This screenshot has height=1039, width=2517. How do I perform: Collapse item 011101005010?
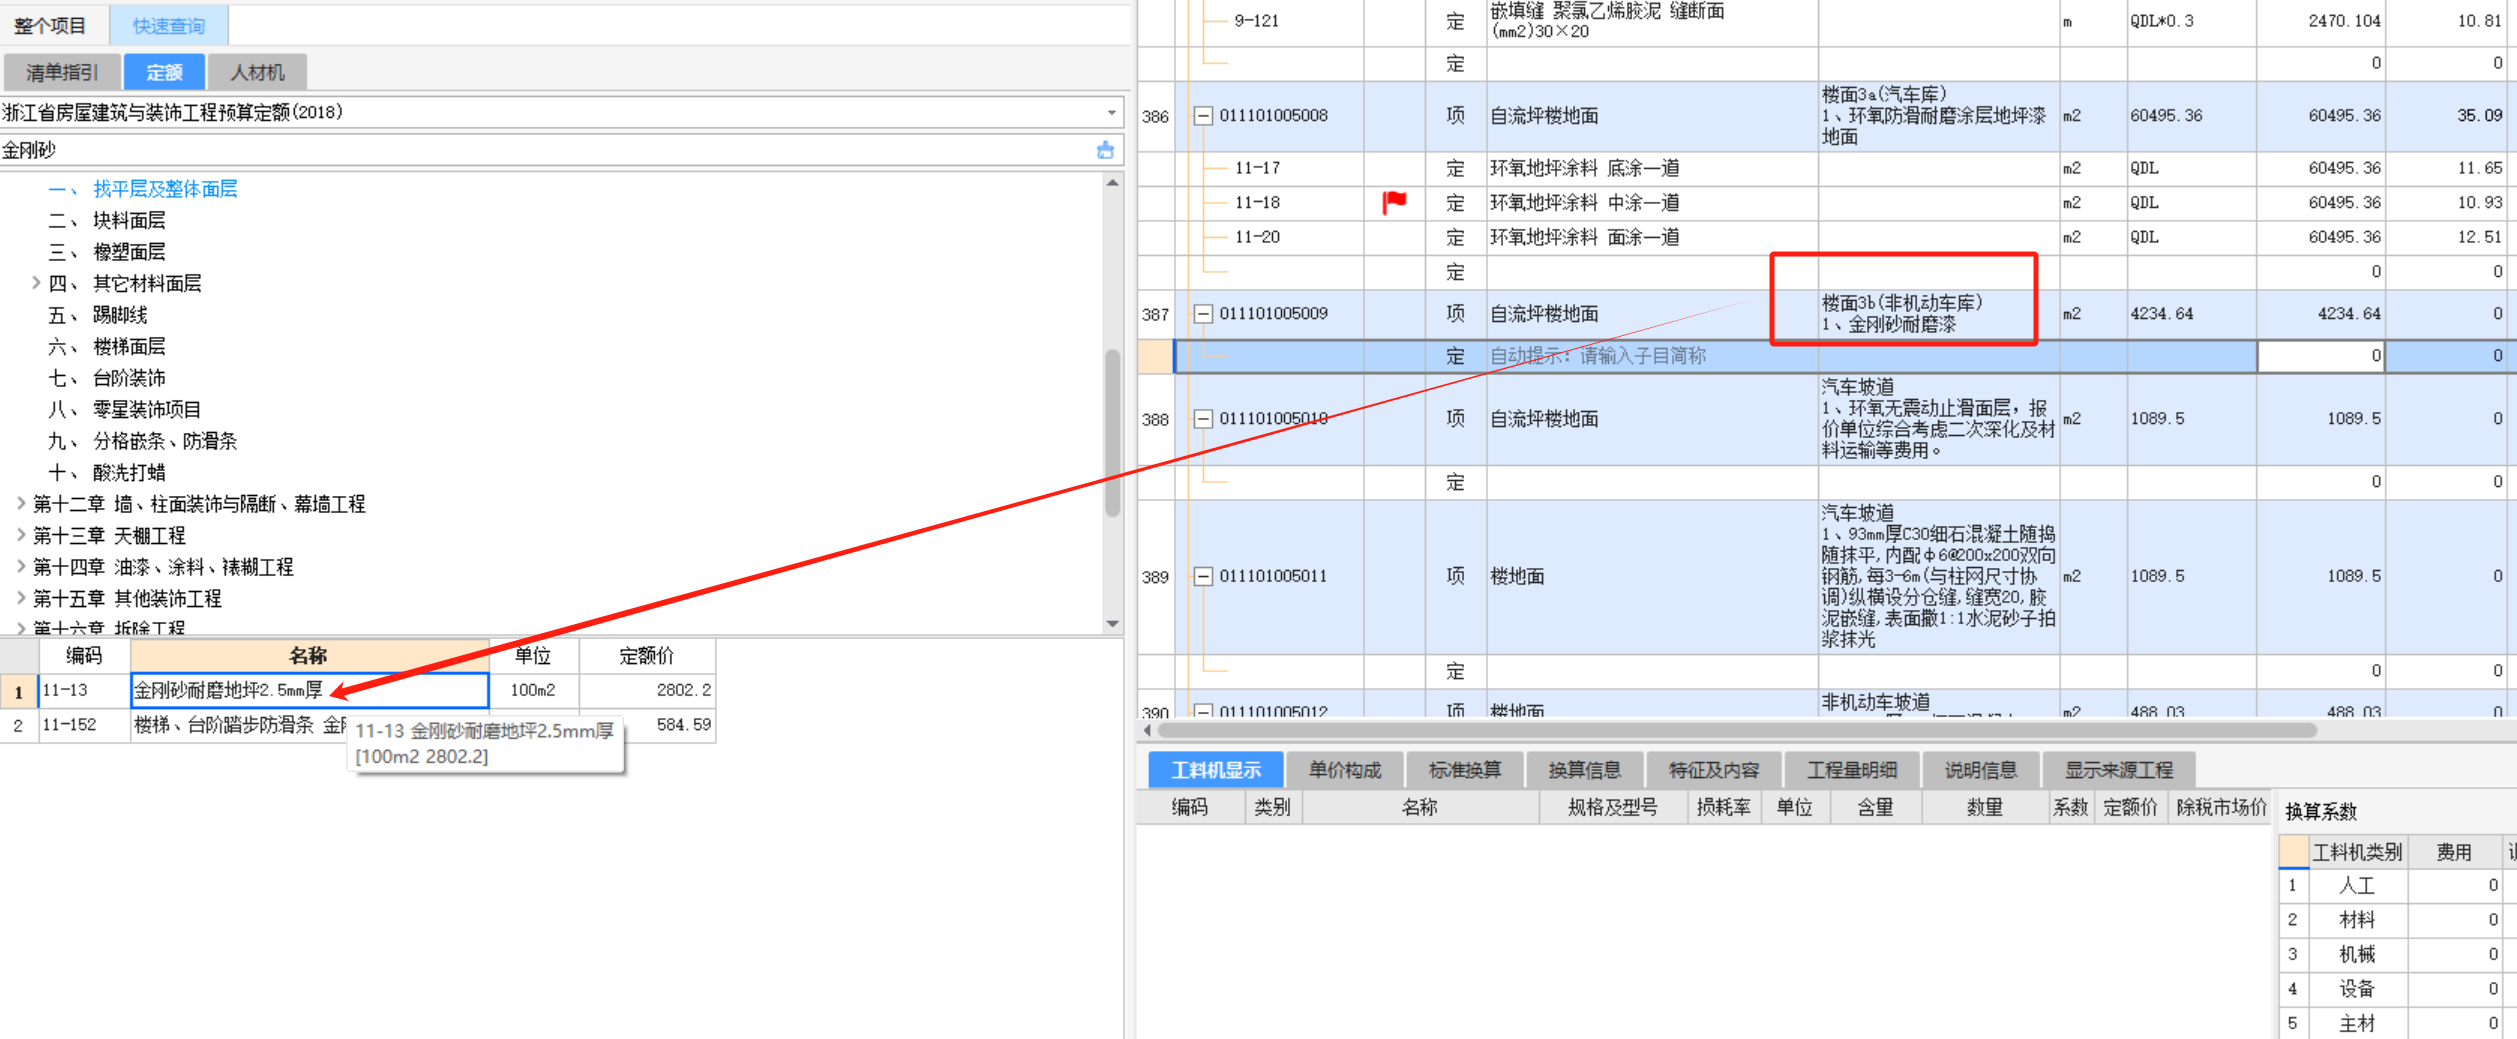[x=1203, y=419]
